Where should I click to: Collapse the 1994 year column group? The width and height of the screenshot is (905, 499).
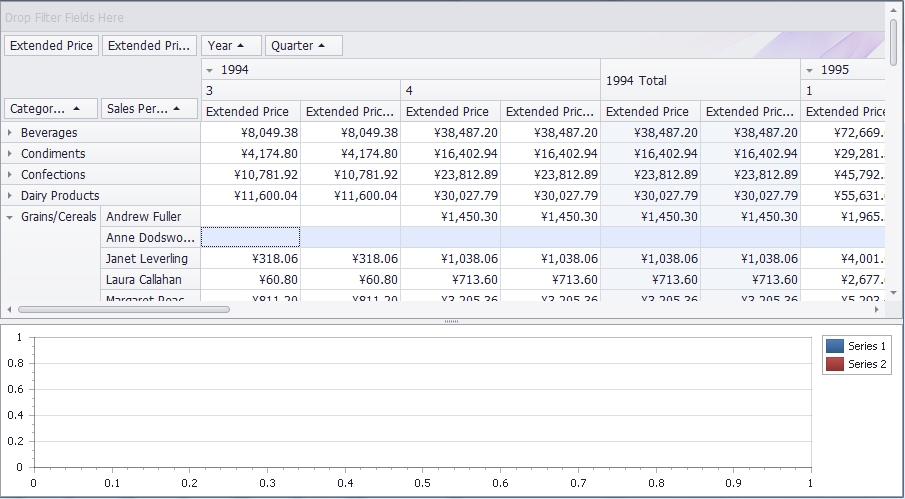coord(210,70)
